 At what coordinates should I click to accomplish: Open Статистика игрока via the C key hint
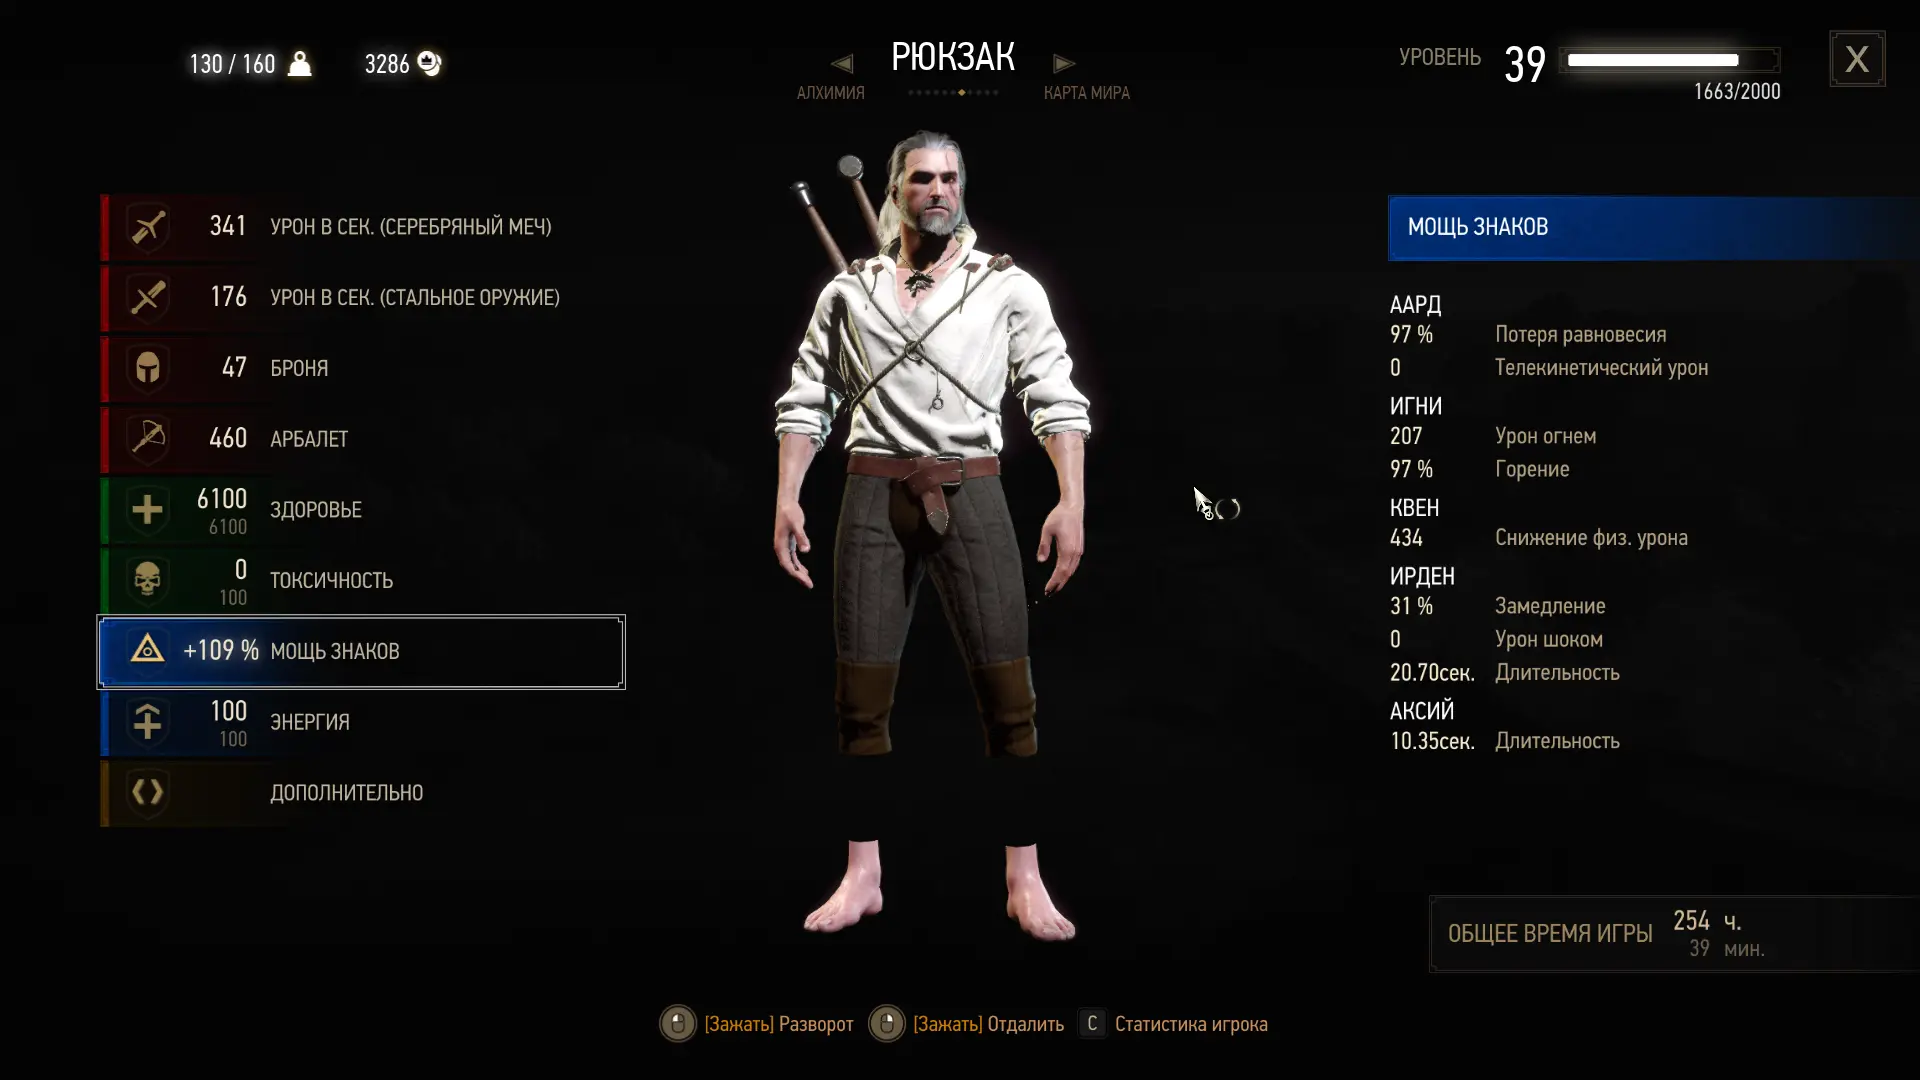[1173, 1024]
